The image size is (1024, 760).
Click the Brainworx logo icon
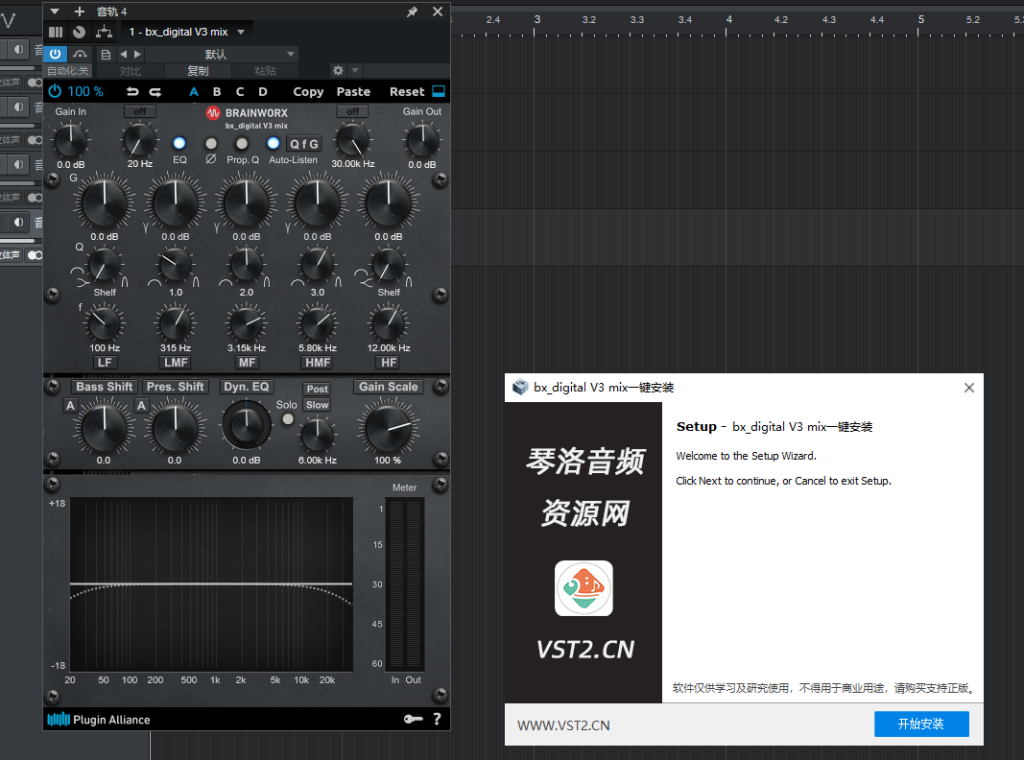213,114
